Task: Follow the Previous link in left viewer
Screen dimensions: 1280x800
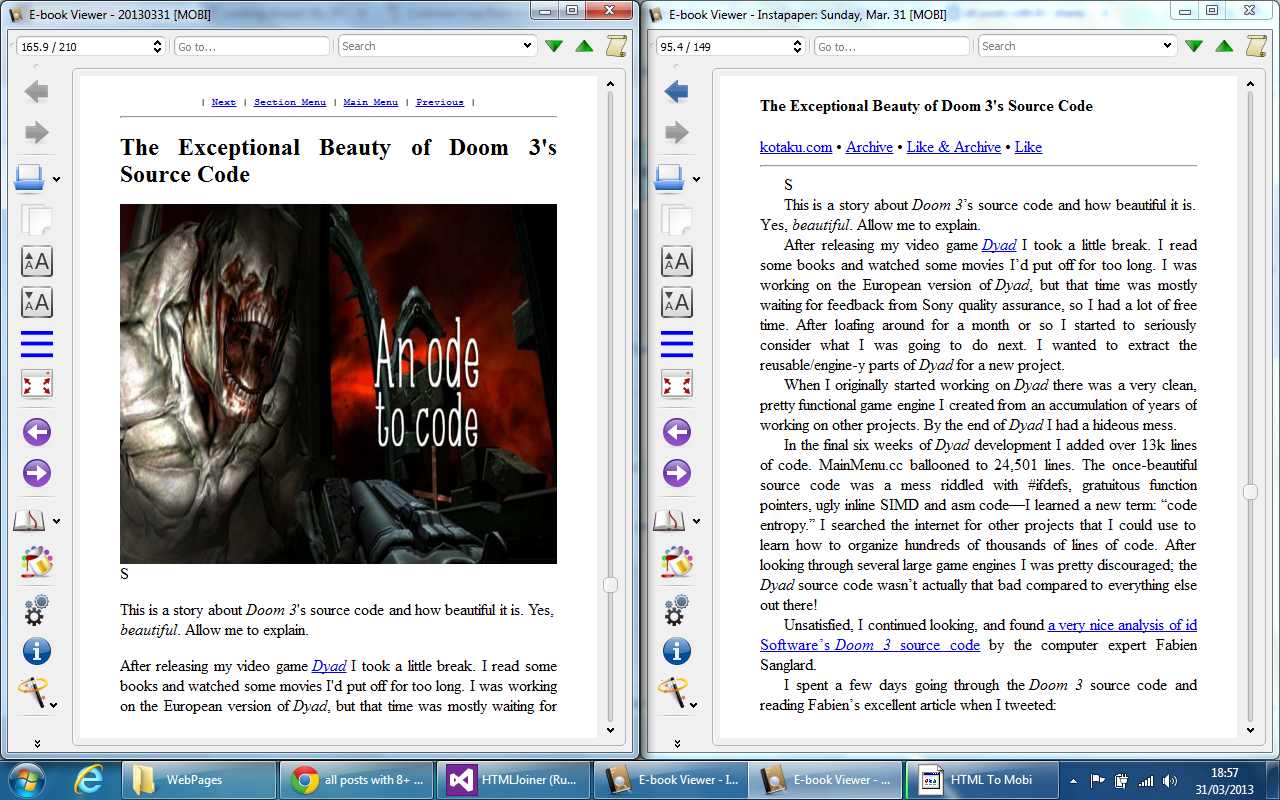Action: (x=440, y=102)
